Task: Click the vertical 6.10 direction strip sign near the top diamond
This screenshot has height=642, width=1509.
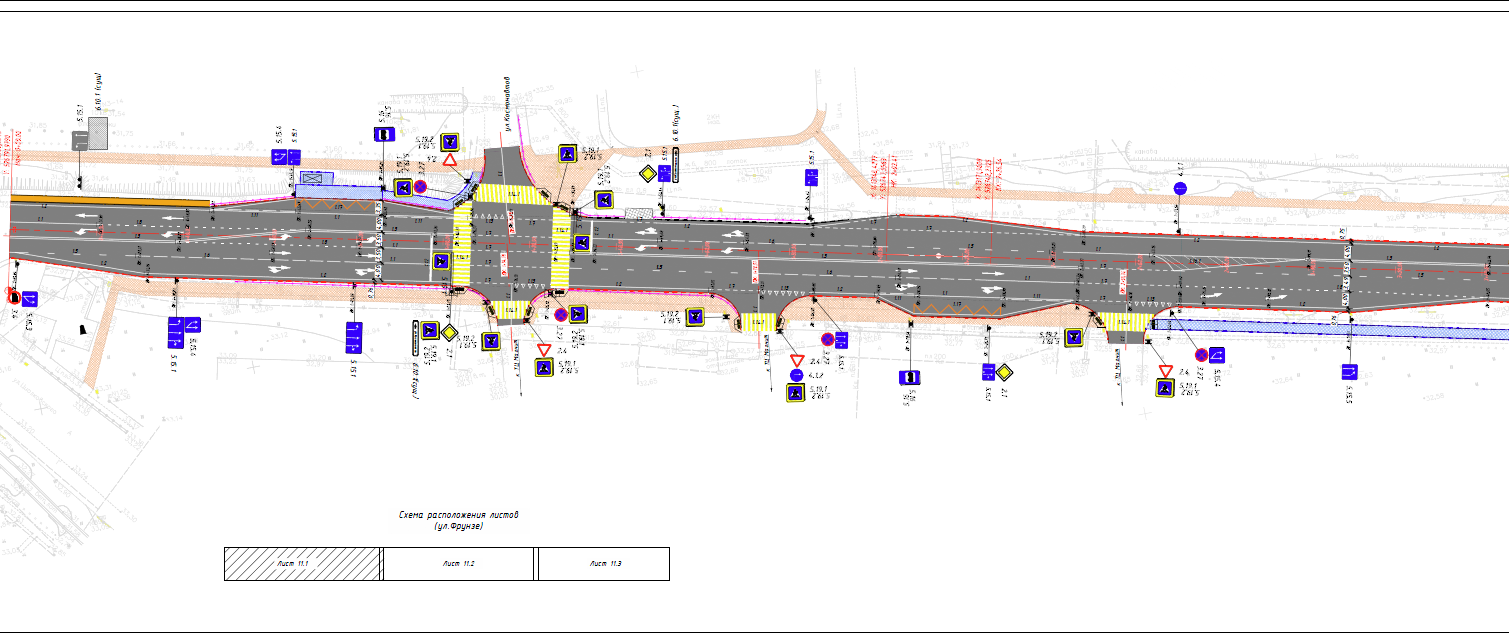Action: (x=677, y=163)
